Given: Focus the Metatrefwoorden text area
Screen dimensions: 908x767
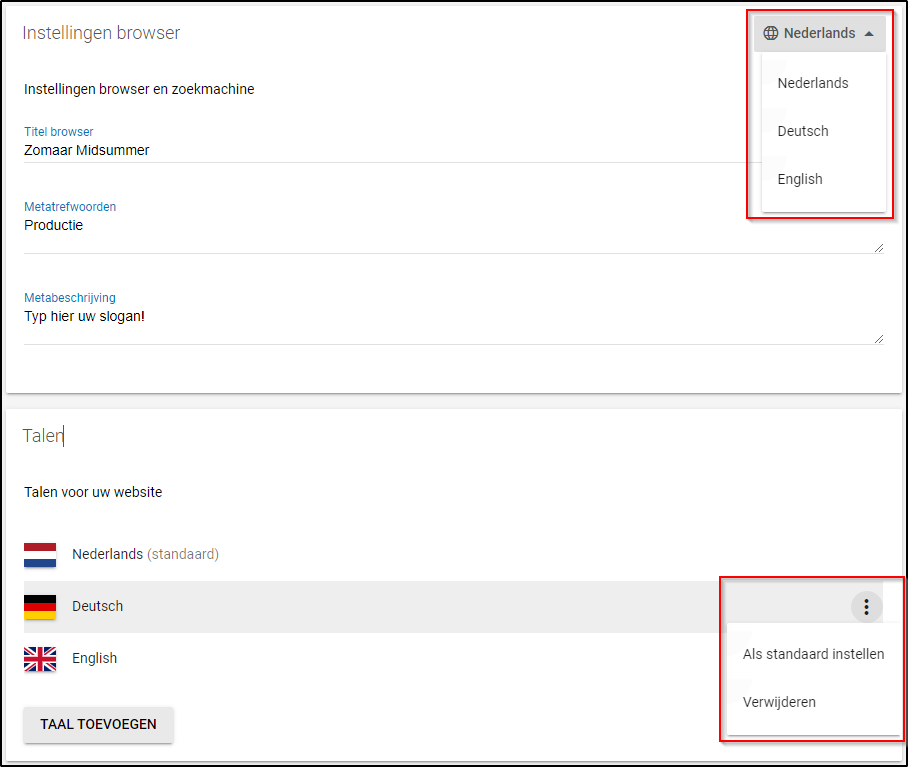Looking at the screenshot, I should (x=450, y=232).
